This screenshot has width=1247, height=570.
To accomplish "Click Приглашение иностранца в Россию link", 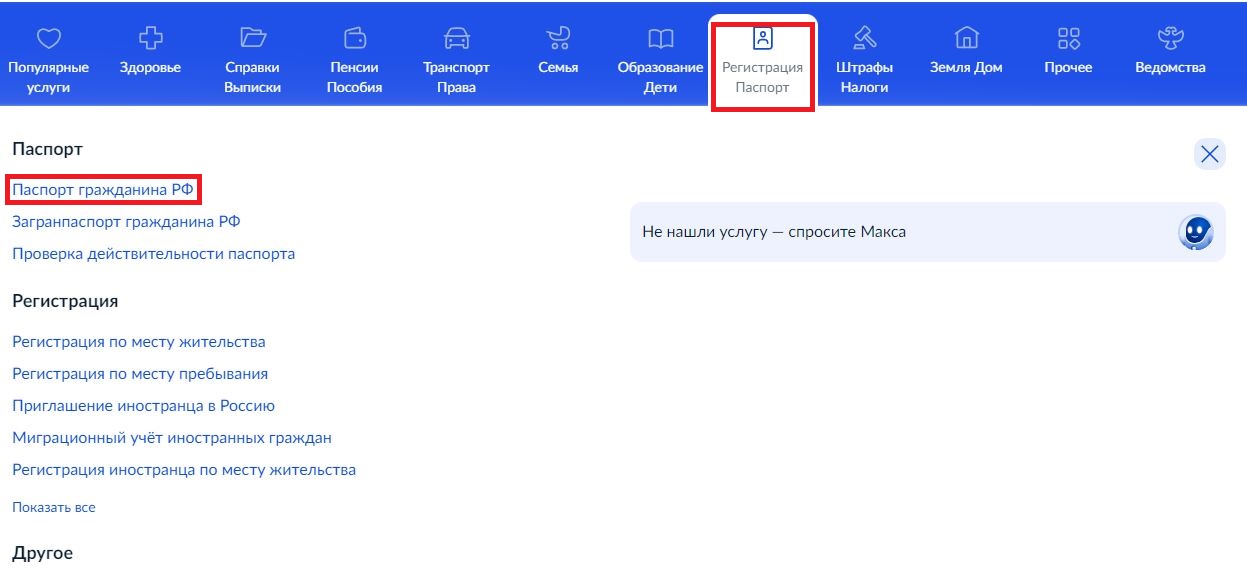I will [143, 405].
